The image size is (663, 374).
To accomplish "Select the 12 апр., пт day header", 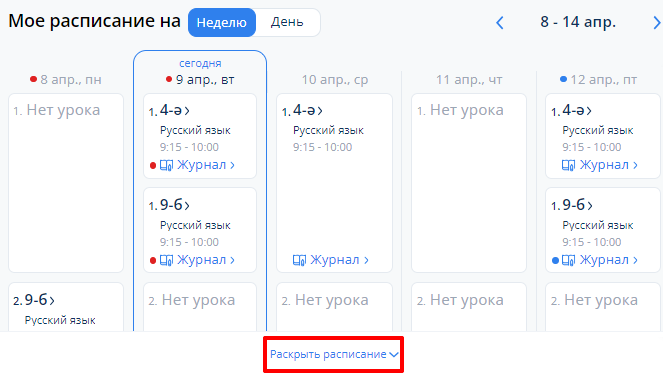I will point(599,79).
